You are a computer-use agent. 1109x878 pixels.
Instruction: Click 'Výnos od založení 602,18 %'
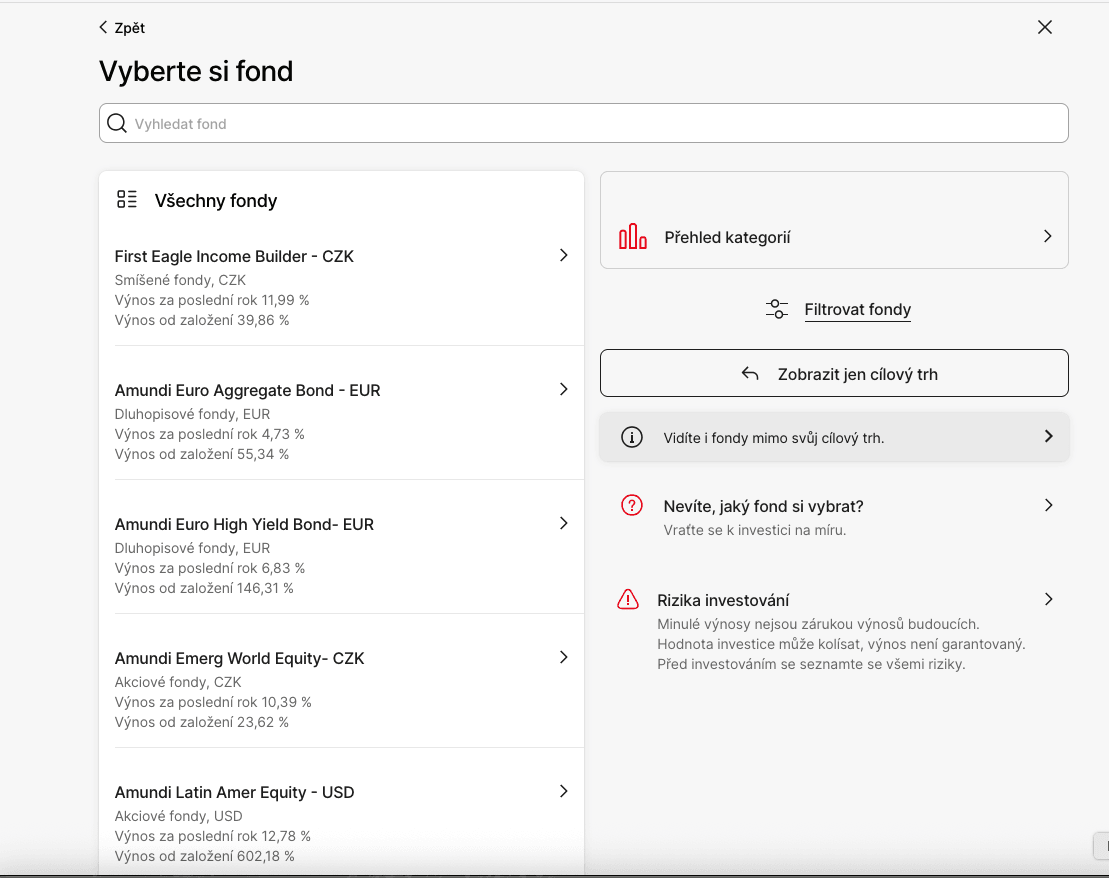204,856
